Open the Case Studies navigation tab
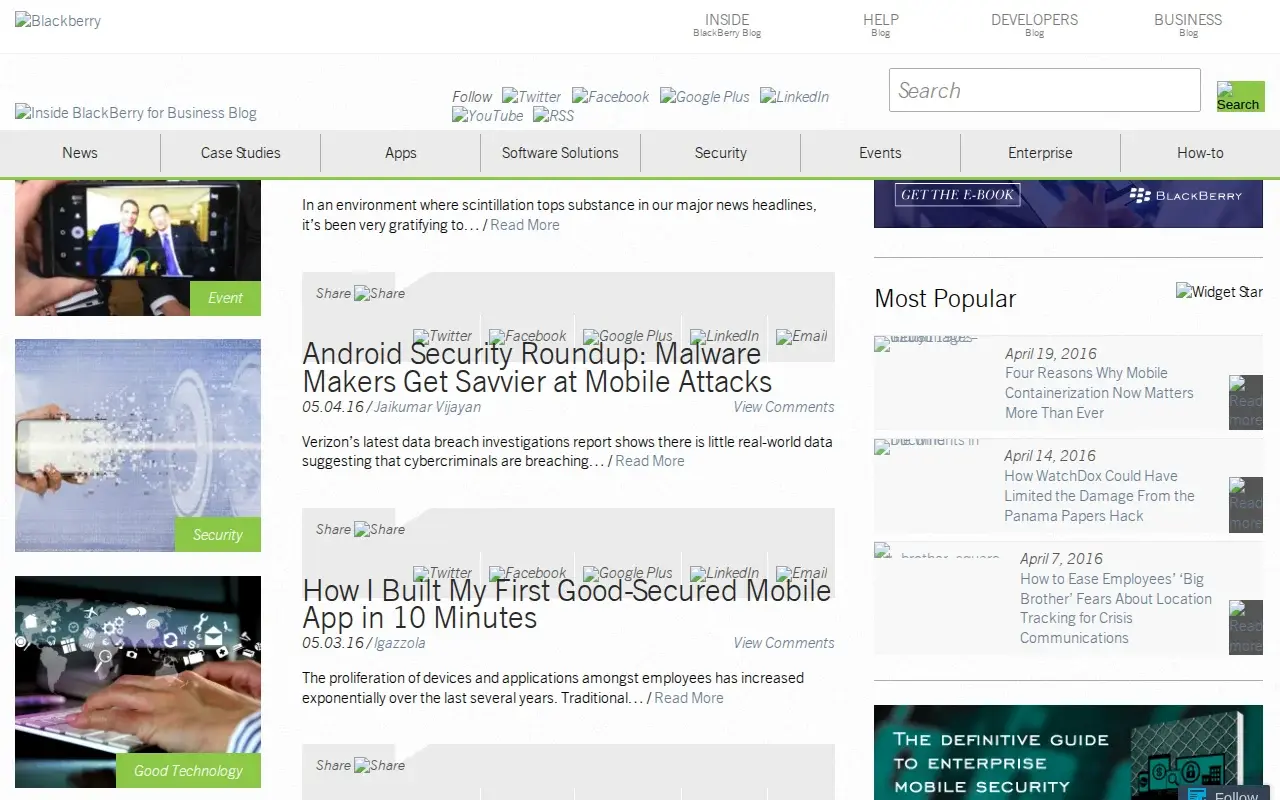Image resolution: width=1280 pixels, height=800 pixels. 240,153
